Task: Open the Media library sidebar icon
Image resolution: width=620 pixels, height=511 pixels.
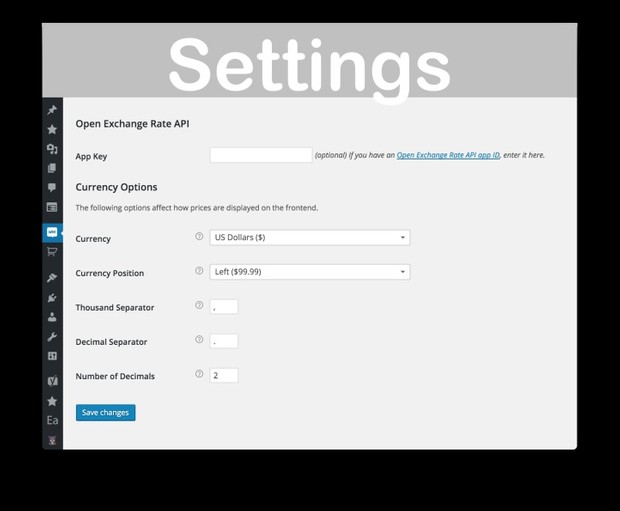Action: 52,149
